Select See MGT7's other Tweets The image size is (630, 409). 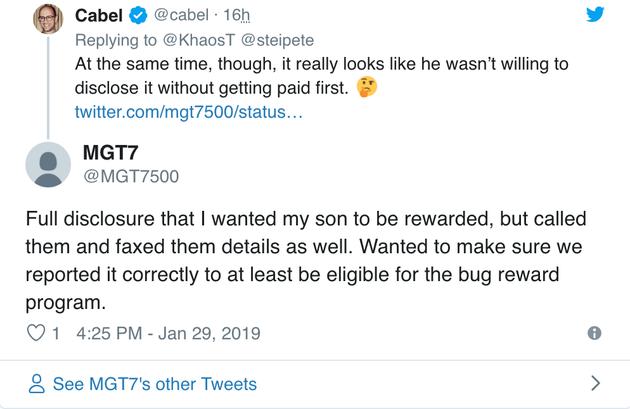click(155, 384)
